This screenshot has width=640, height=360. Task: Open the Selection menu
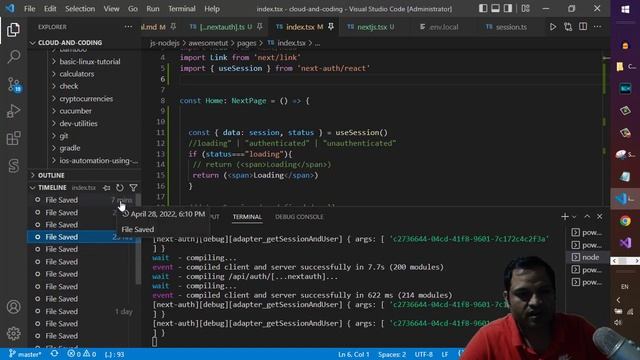pos(80,9)
